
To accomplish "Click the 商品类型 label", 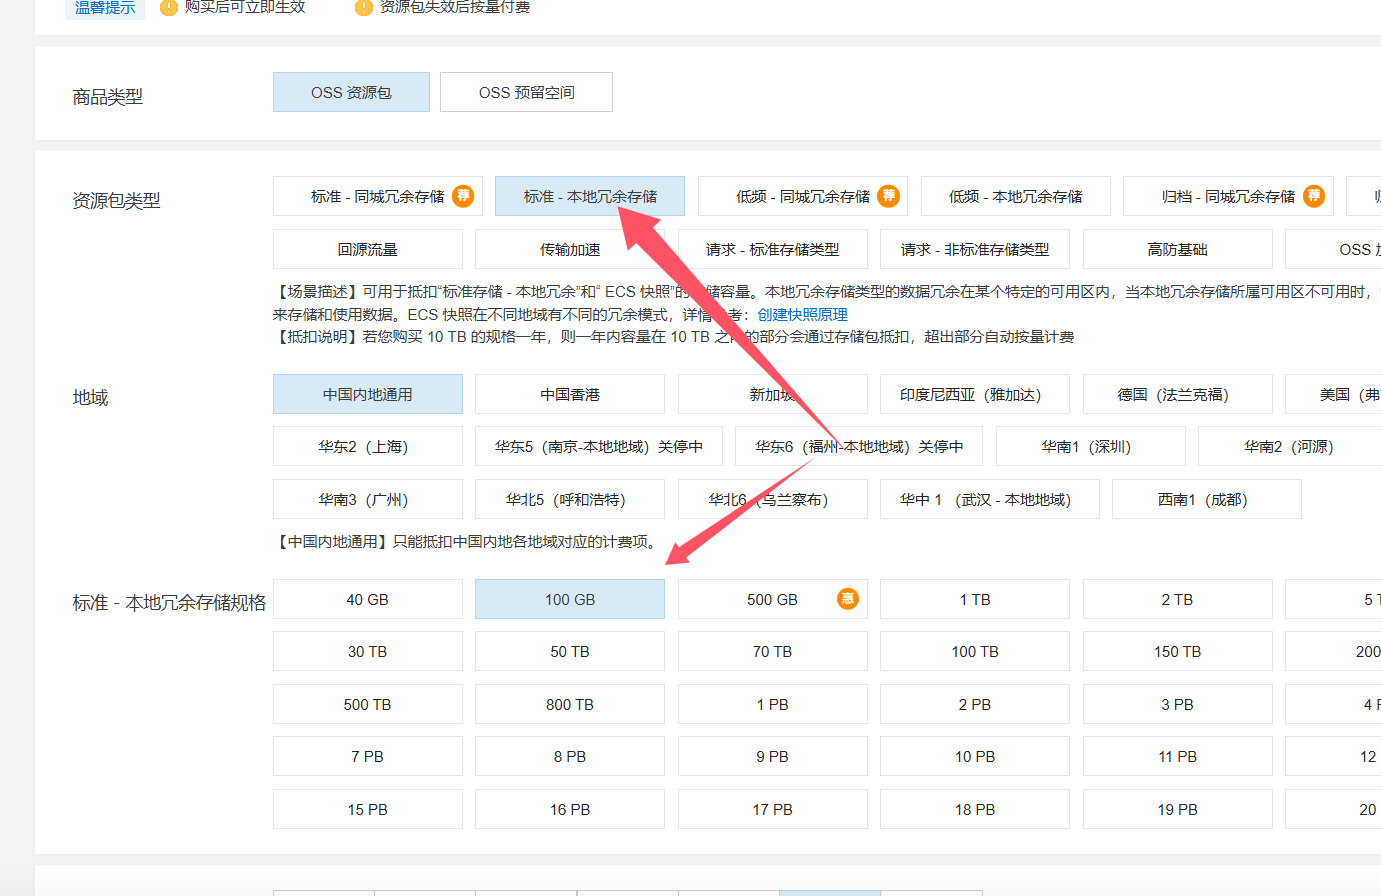I will pyautogui.click(x=108, y=97).
